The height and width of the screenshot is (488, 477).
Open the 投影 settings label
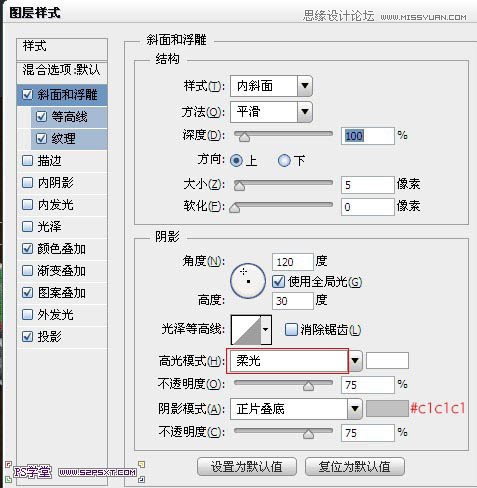[x=49, y=337]
